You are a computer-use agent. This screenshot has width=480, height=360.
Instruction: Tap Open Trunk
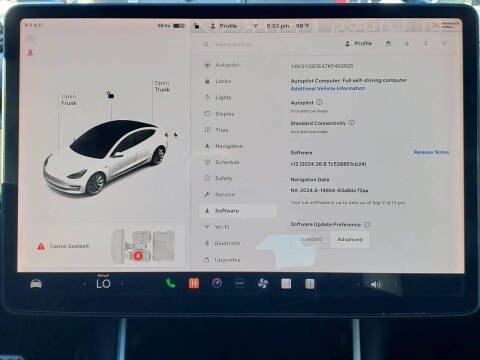coord(162,86)
